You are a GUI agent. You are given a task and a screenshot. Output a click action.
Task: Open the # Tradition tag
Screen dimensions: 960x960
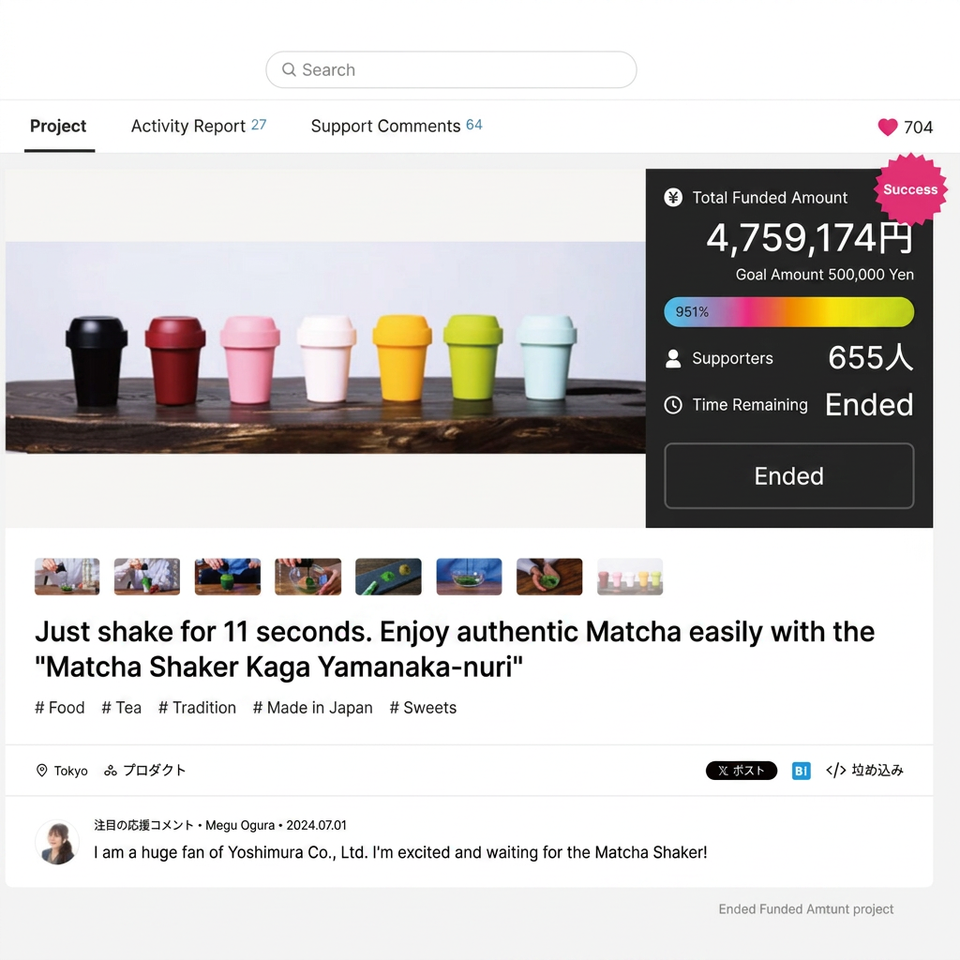[197, 708]
